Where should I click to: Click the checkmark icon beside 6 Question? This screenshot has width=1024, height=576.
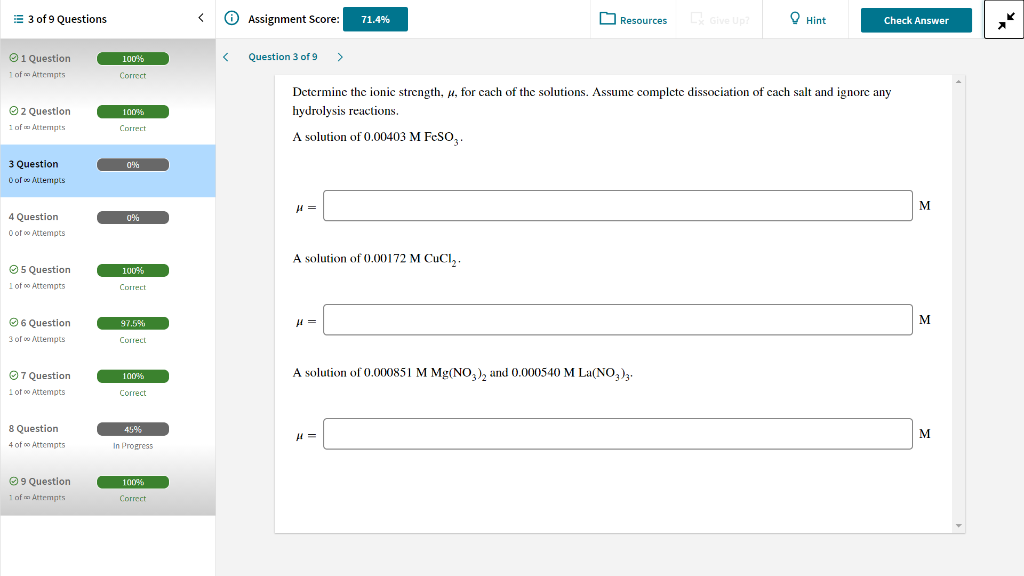14,322
